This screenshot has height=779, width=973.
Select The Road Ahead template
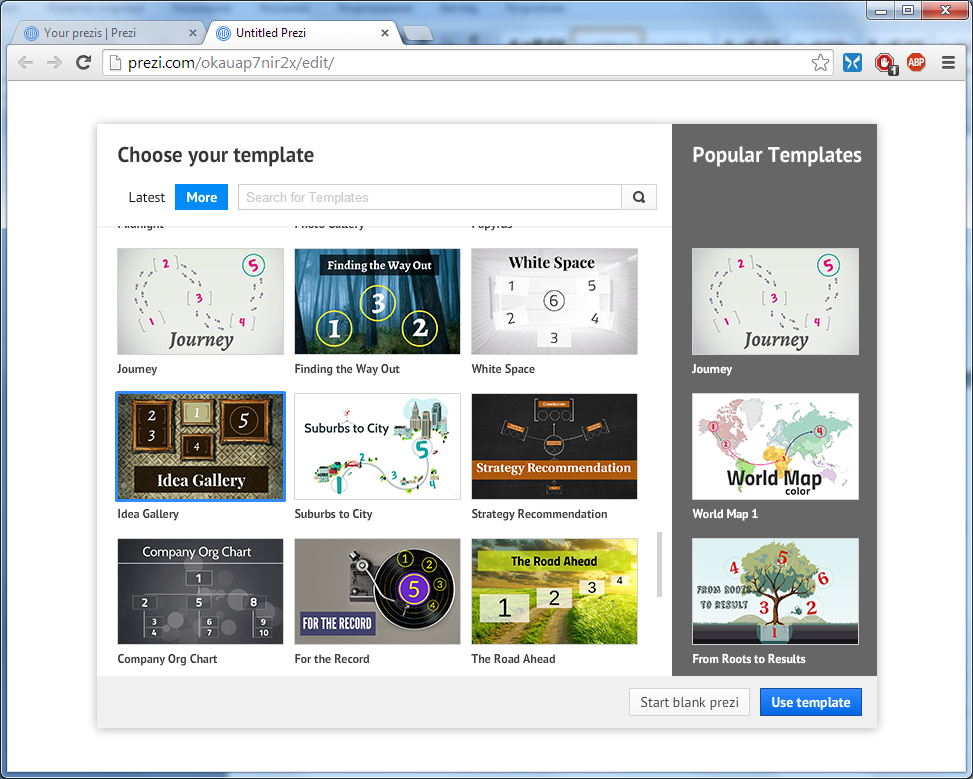554,592
